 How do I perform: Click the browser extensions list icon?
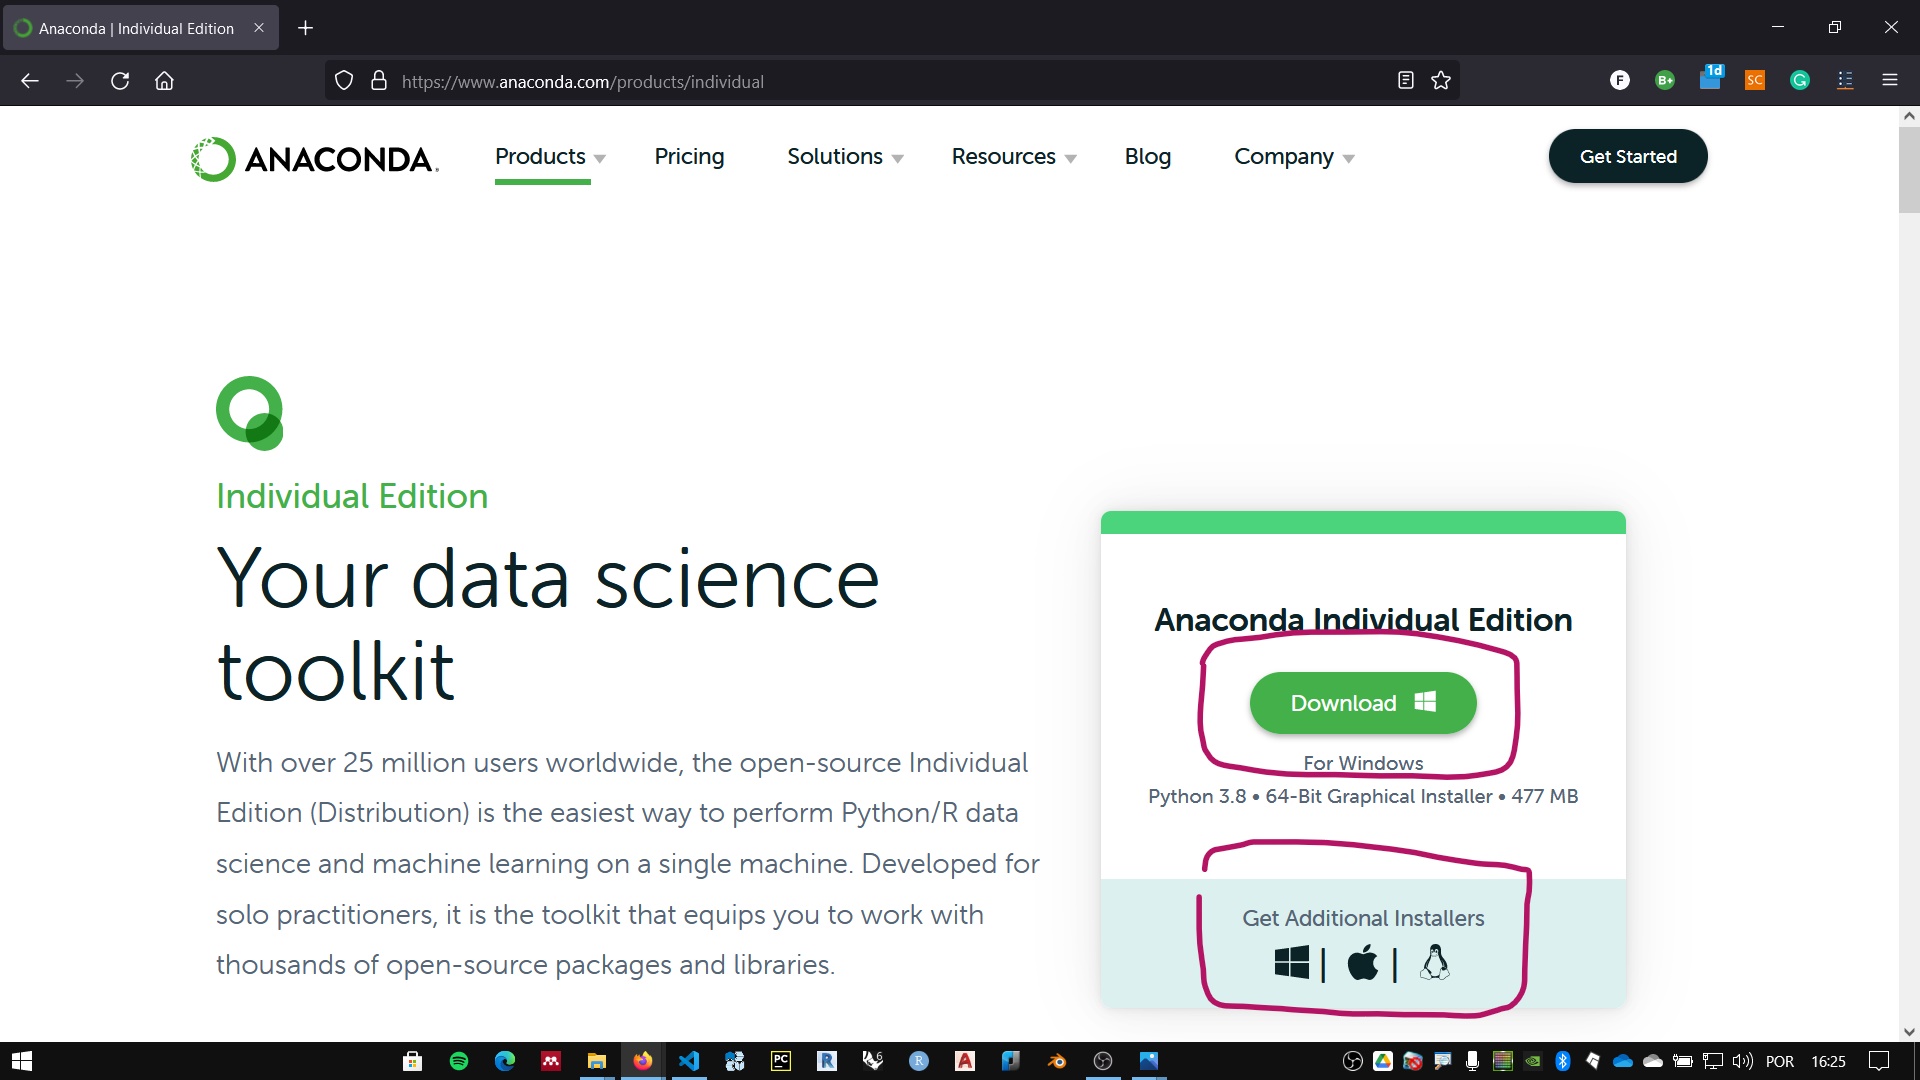(1845, 80)
